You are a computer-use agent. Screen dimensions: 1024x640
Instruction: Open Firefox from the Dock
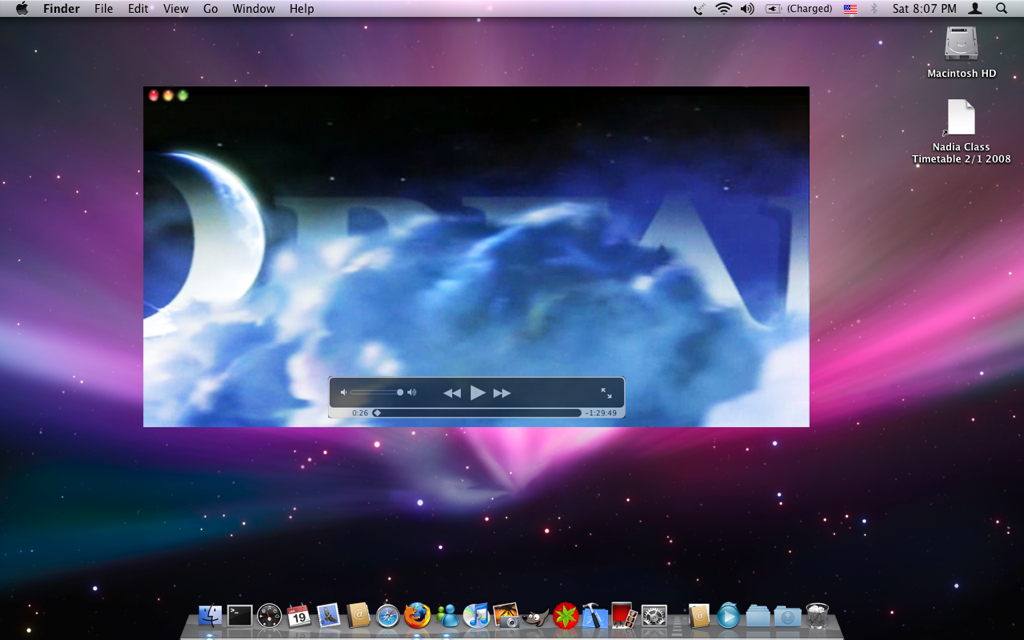418,617
